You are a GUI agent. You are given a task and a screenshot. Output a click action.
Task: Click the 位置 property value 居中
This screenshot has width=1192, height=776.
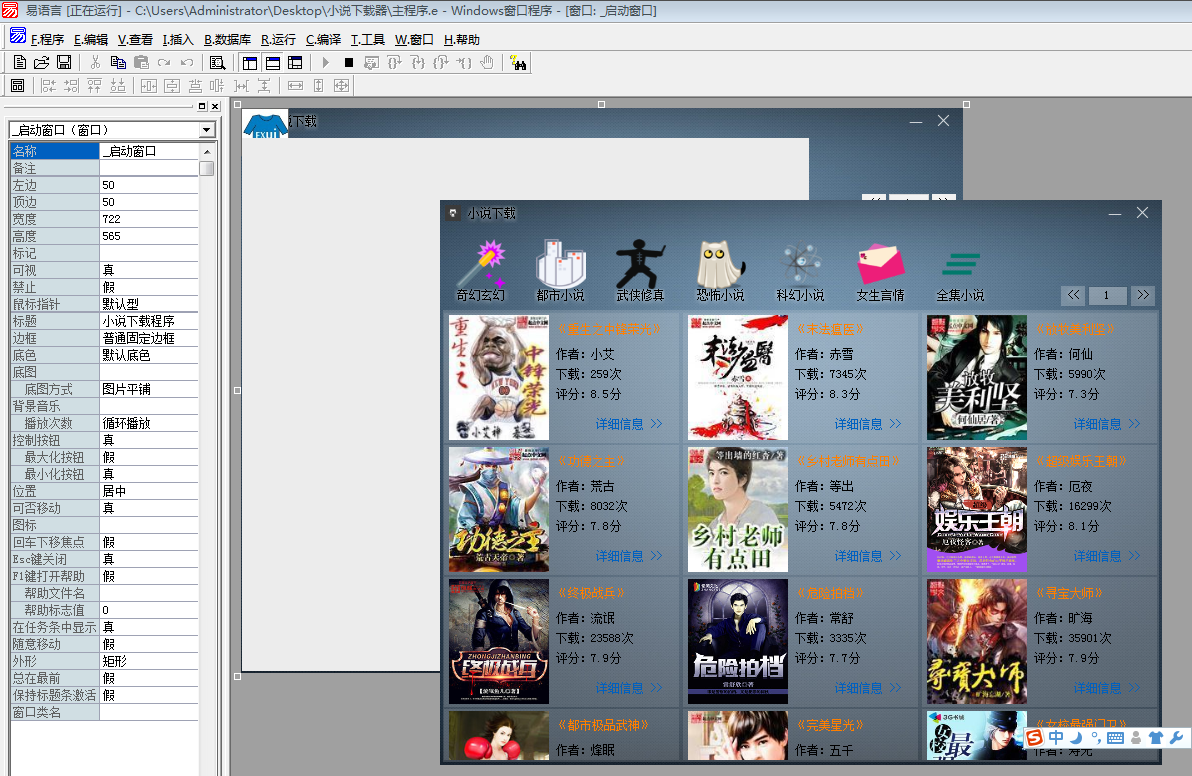[x=149, y=491]
